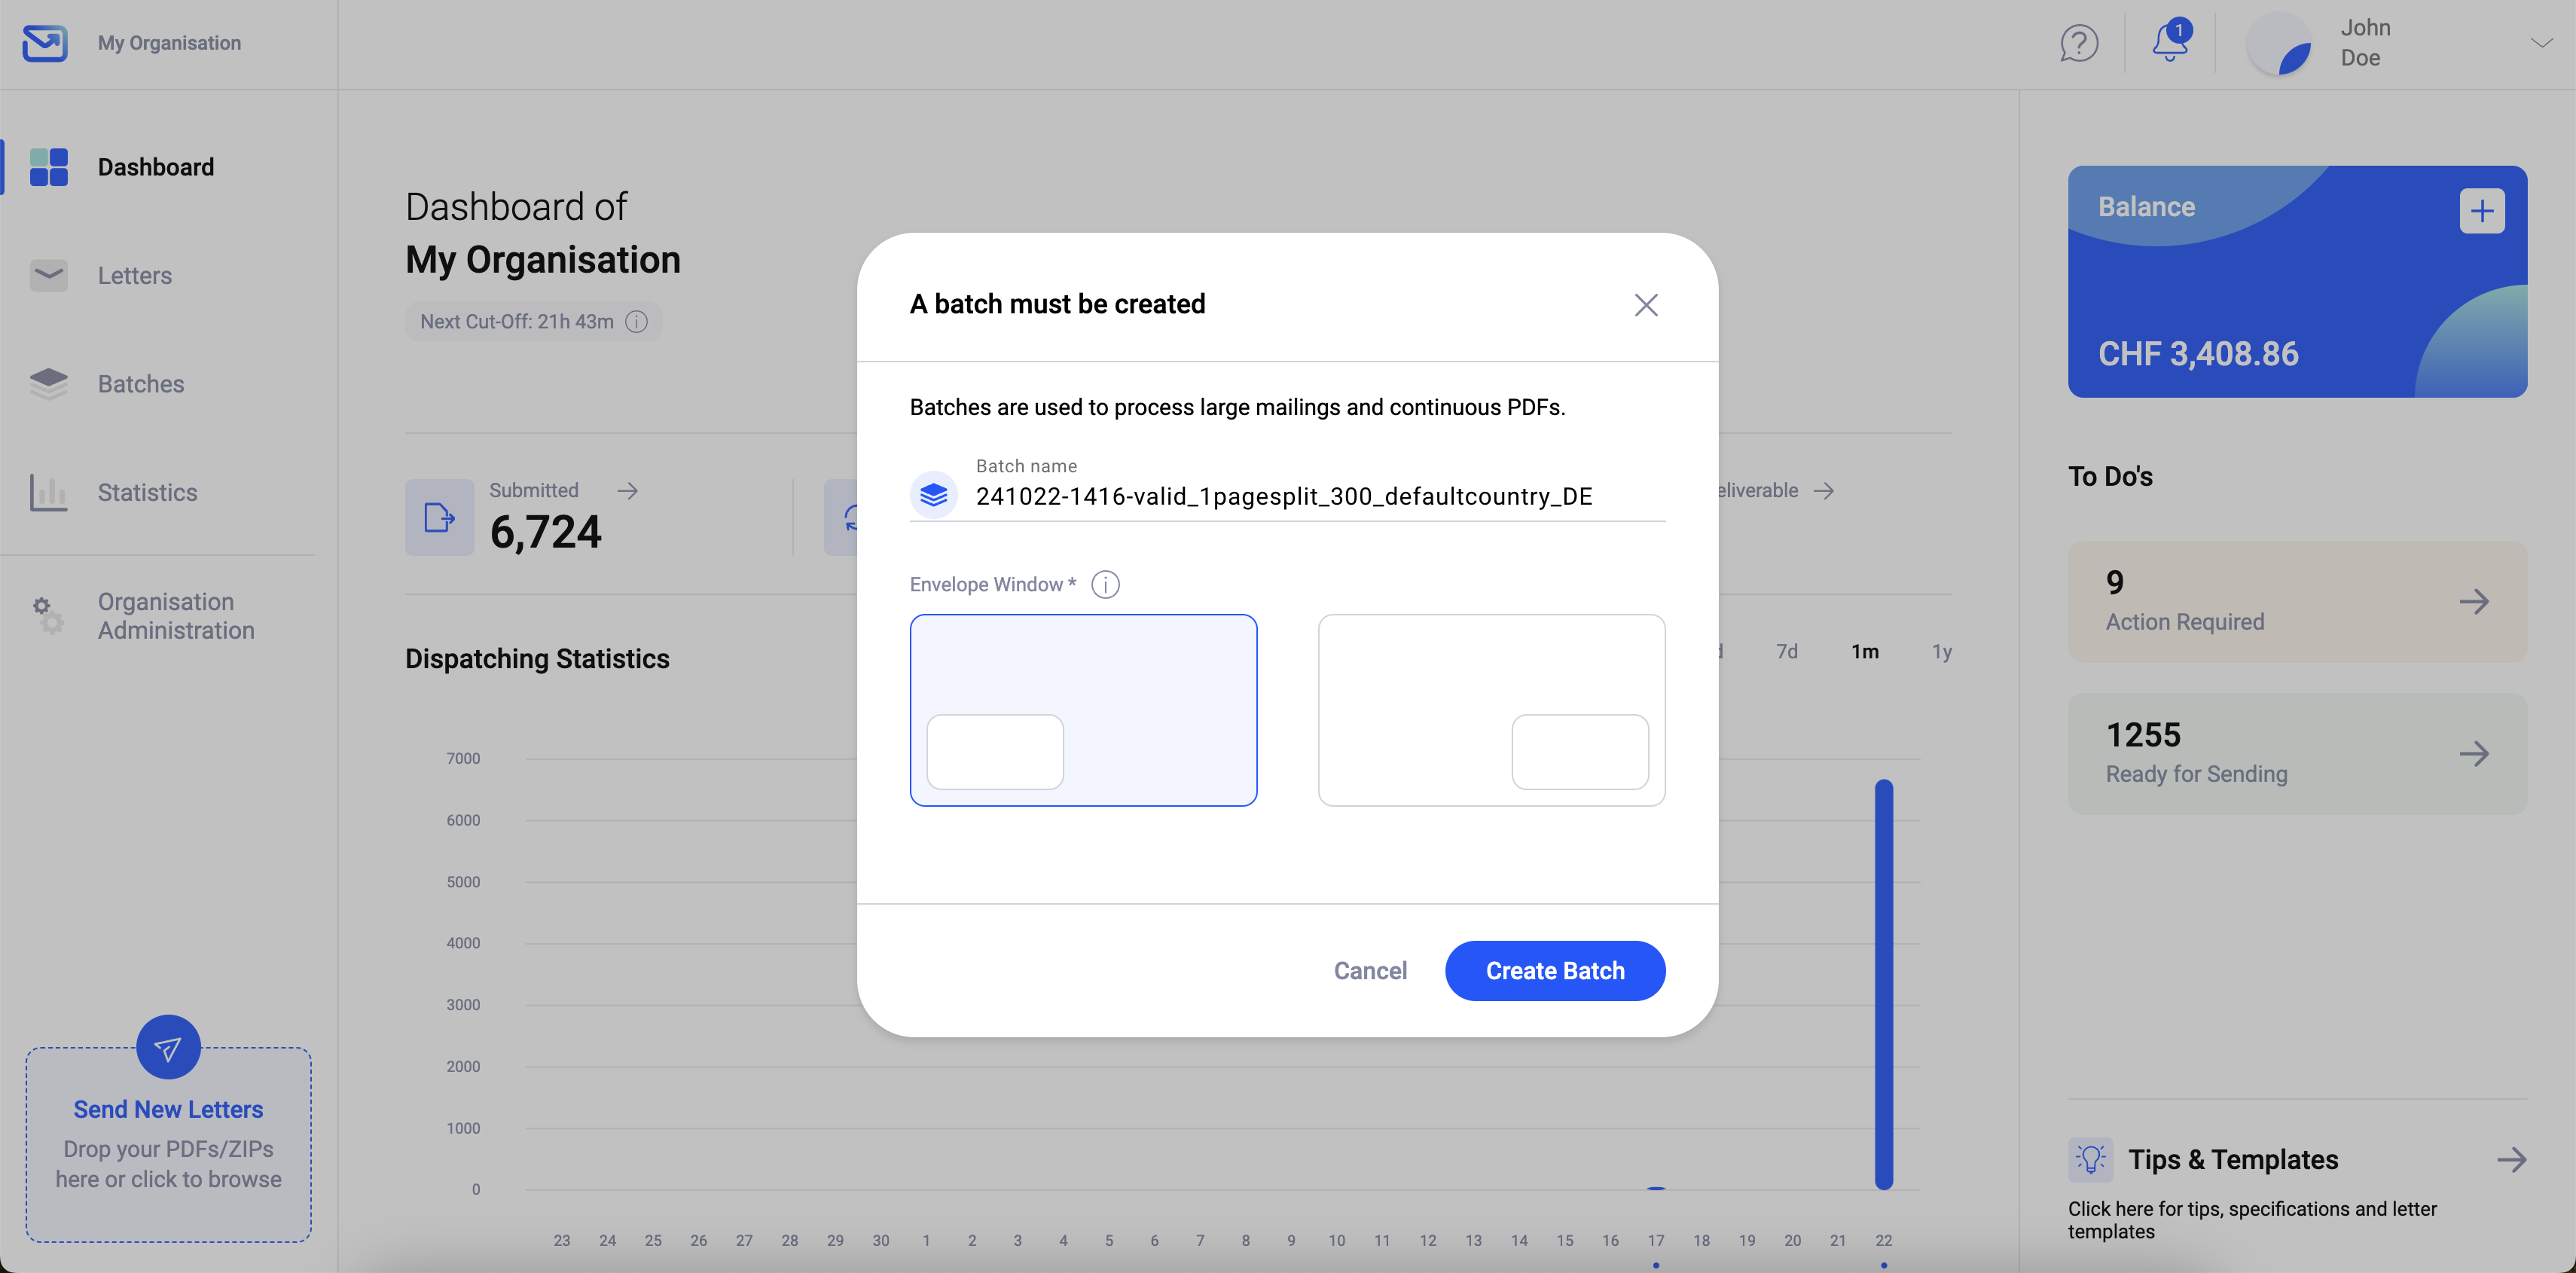Click the Submitted letters document icon
The height and width of the screenshot is (1273, 2576).
coord(439,517)
